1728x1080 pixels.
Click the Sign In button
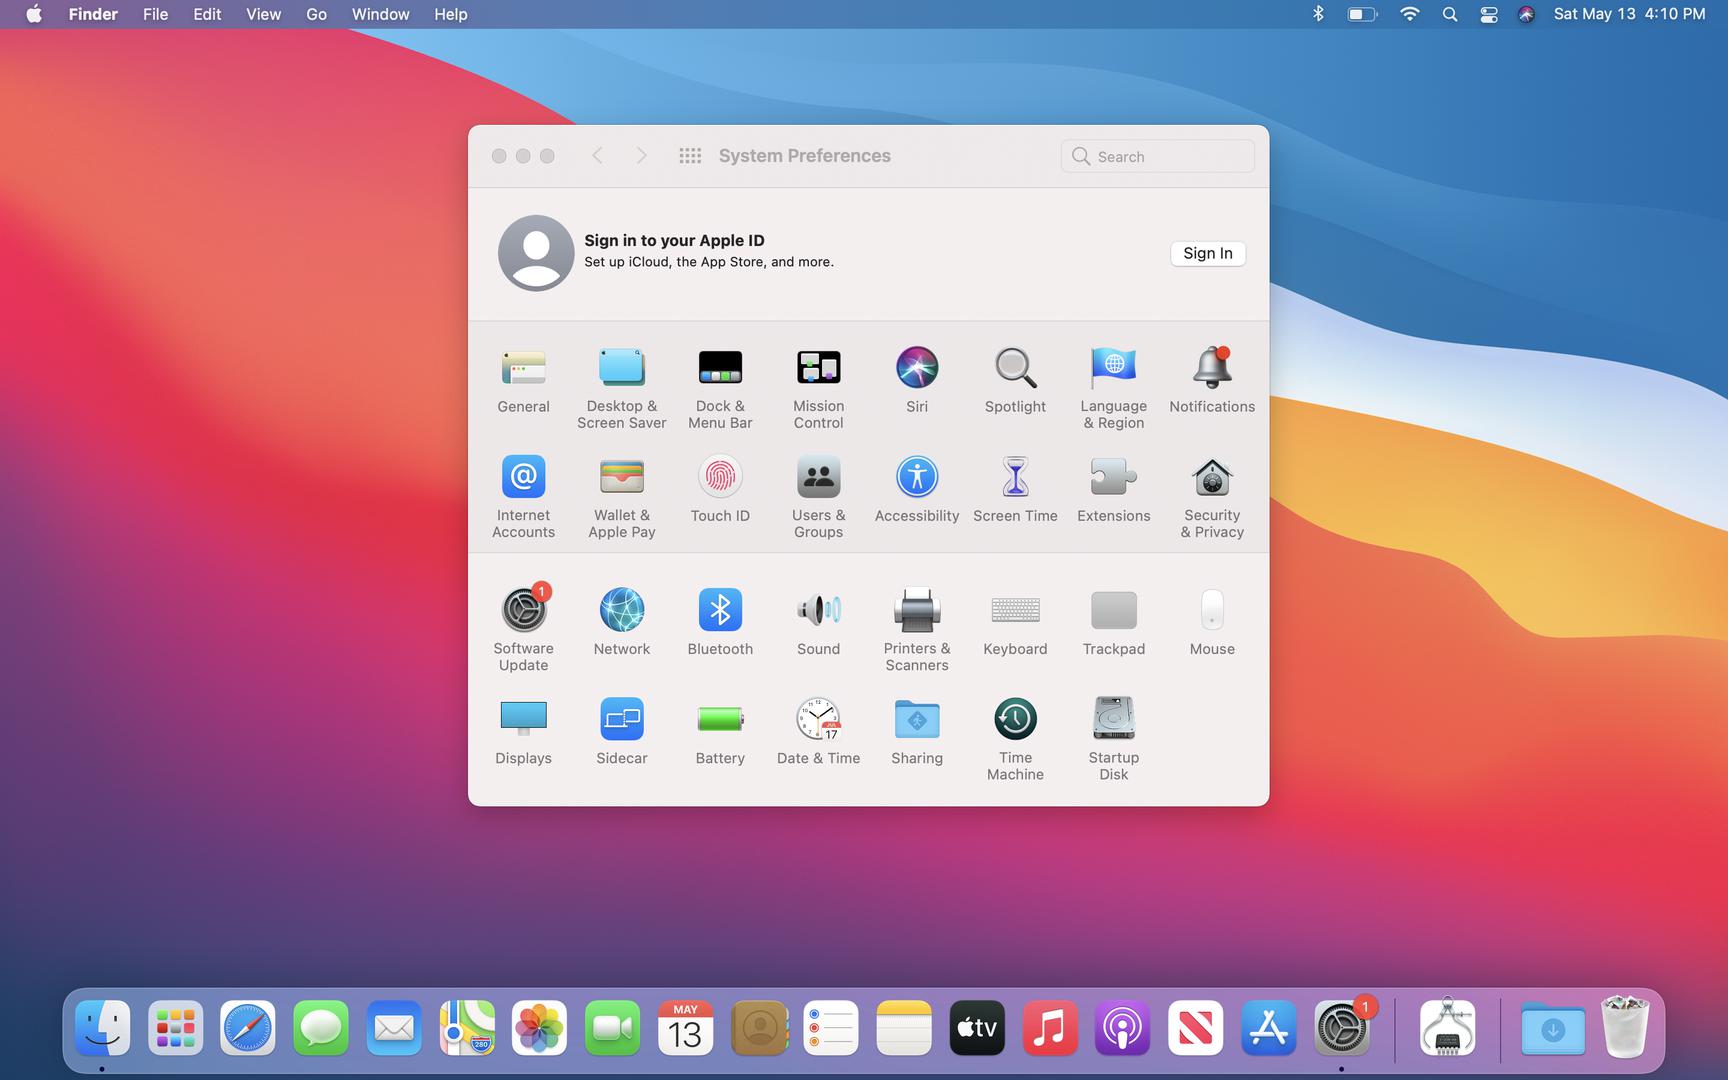[1207, 253]
